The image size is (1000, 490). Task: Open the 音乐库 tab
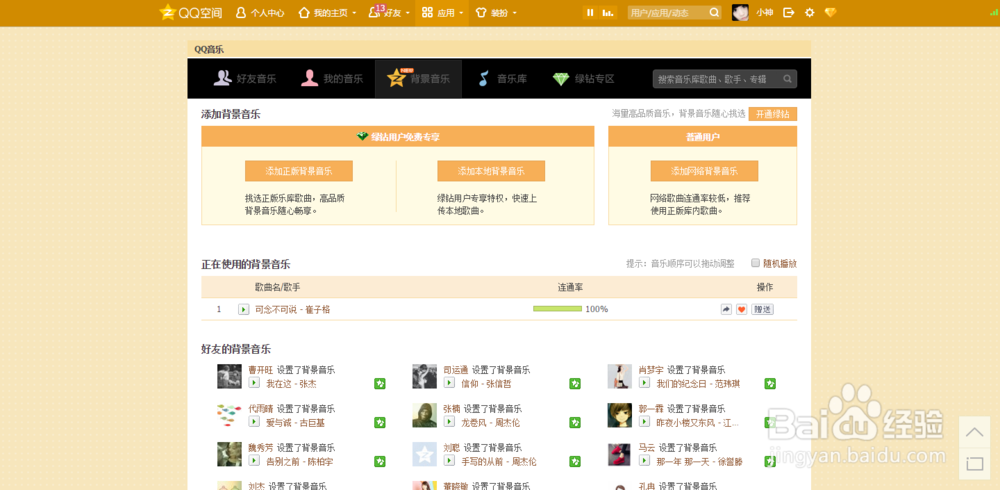[x=503, y=79]
